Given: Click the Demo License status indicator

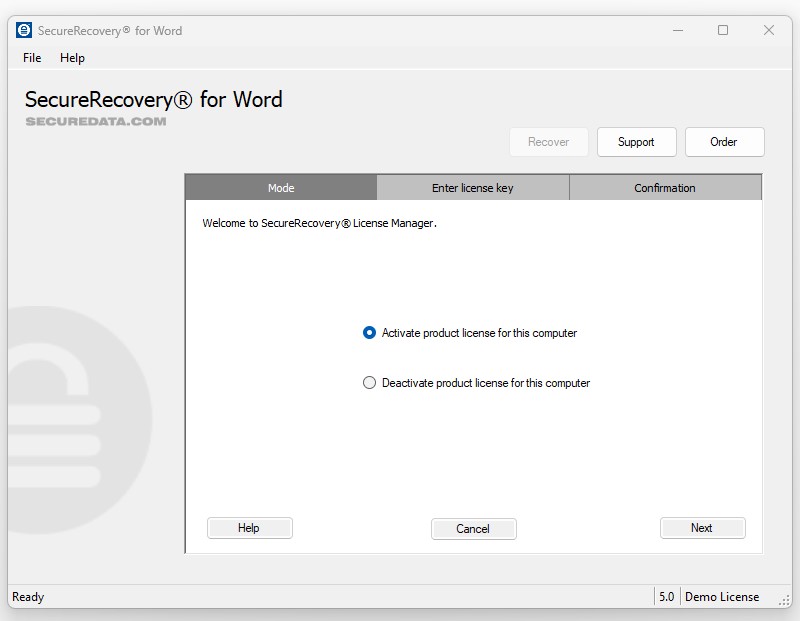Looking at the screenshot, I should pos(722,596).
